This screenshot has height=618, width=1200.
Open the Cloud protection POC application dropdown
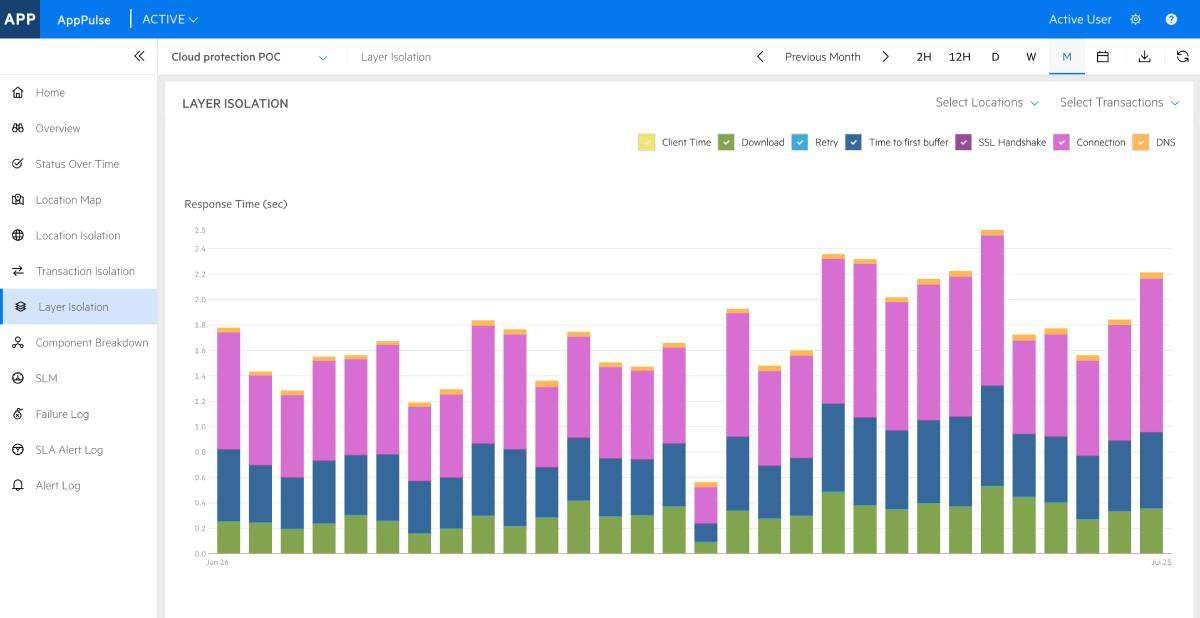[249, 57]
